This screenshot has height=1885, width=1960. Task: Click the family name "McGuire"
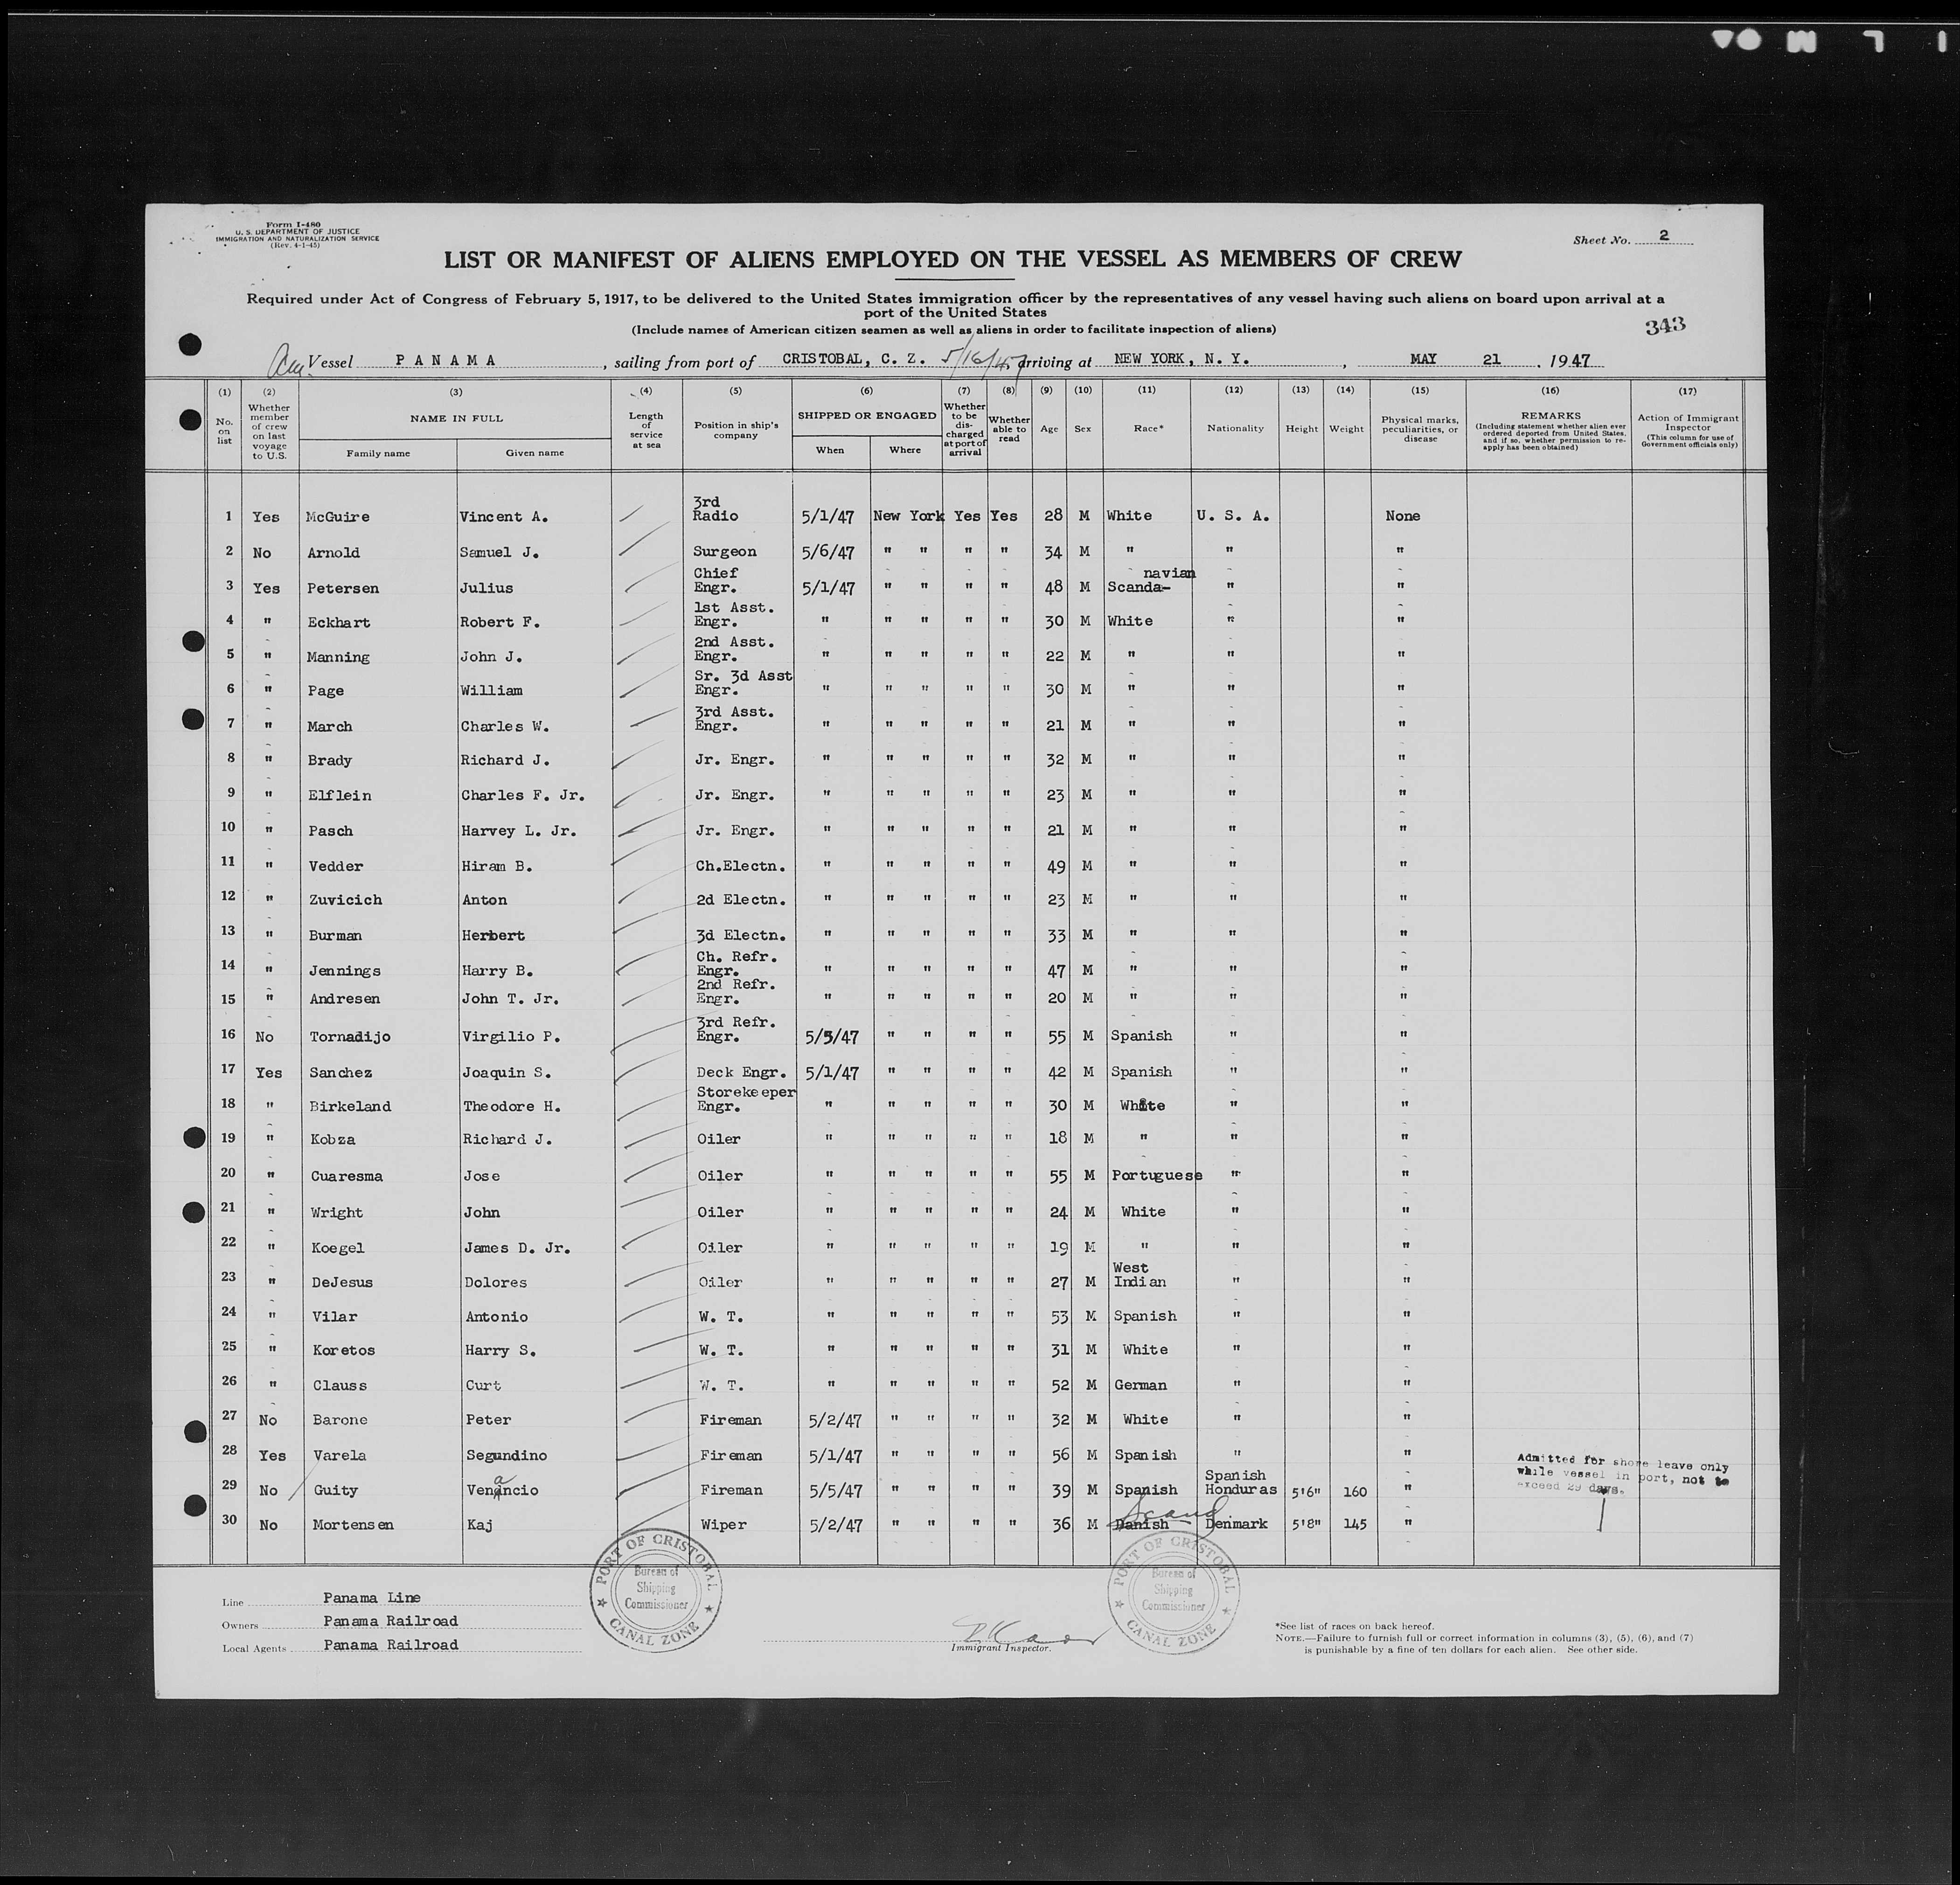point(338,517)
